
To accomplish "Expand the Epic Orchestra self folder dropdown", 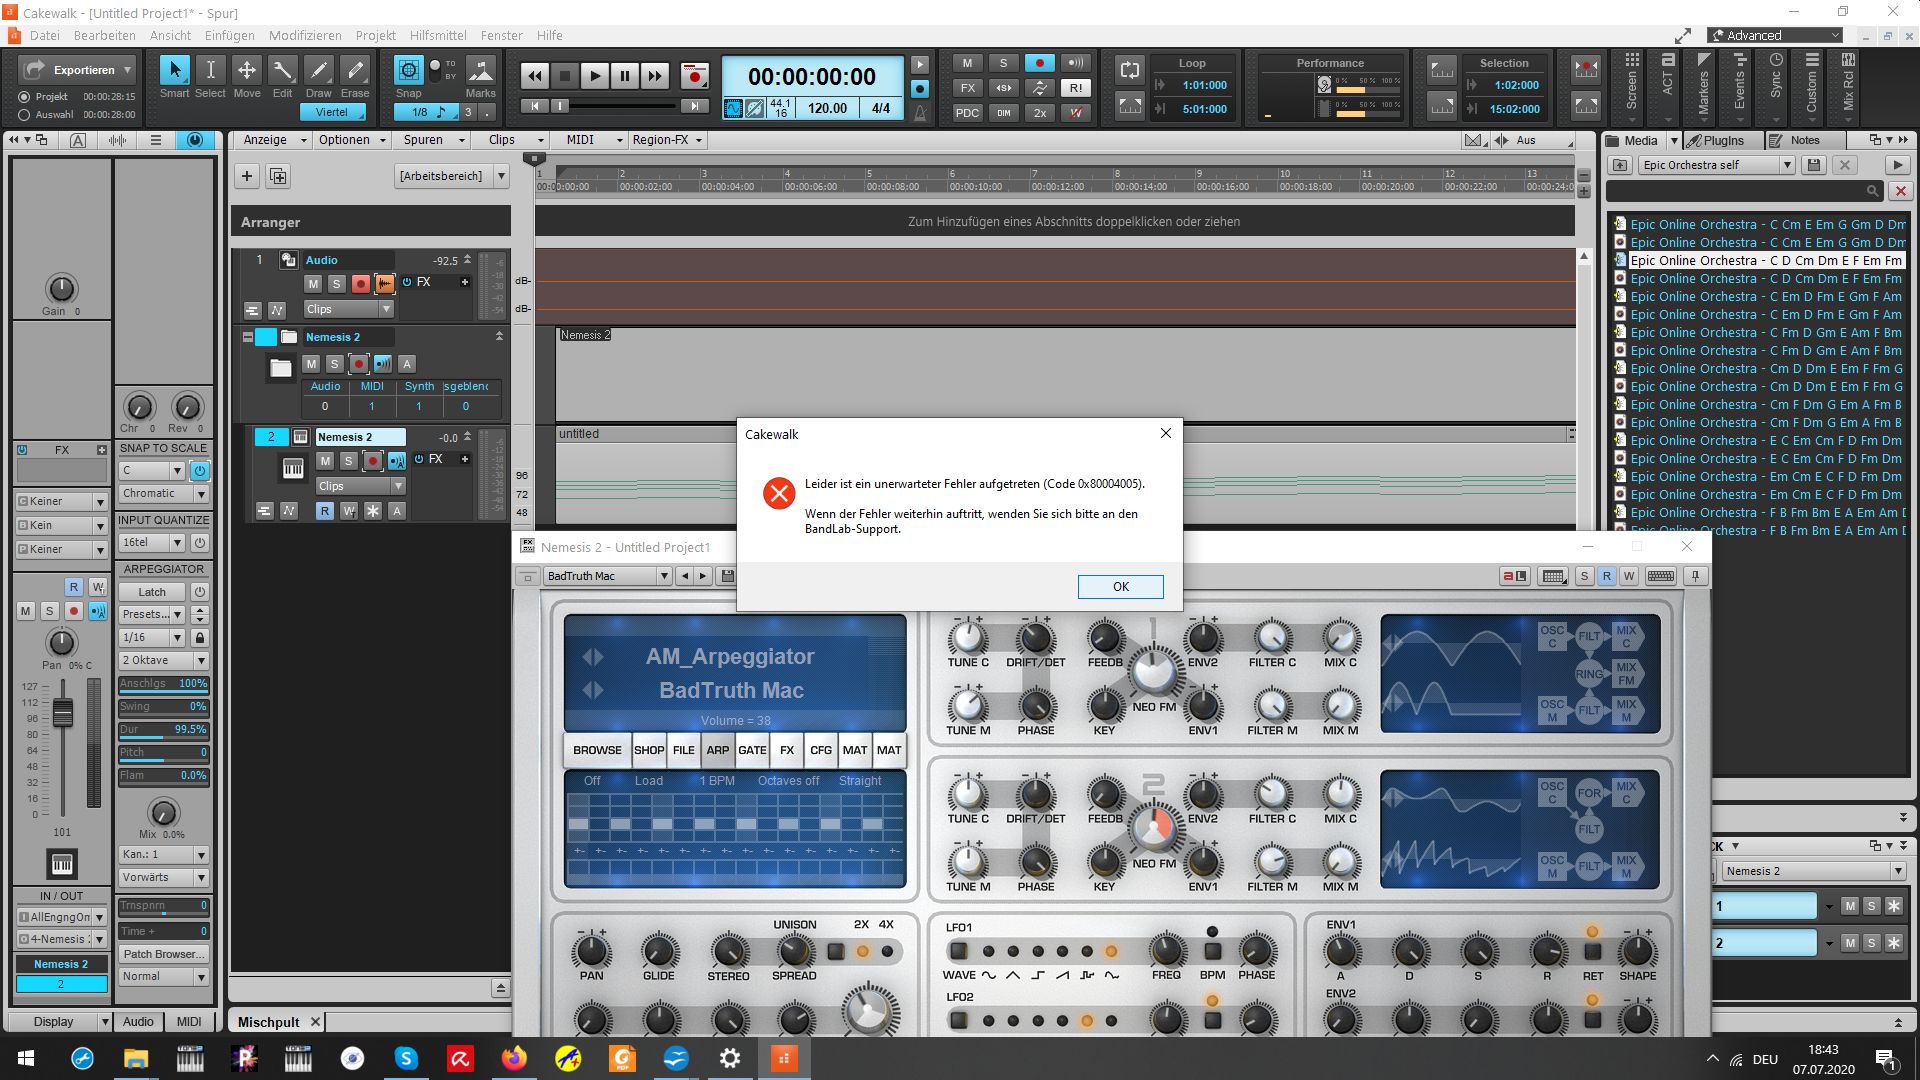I will 1786,165.
